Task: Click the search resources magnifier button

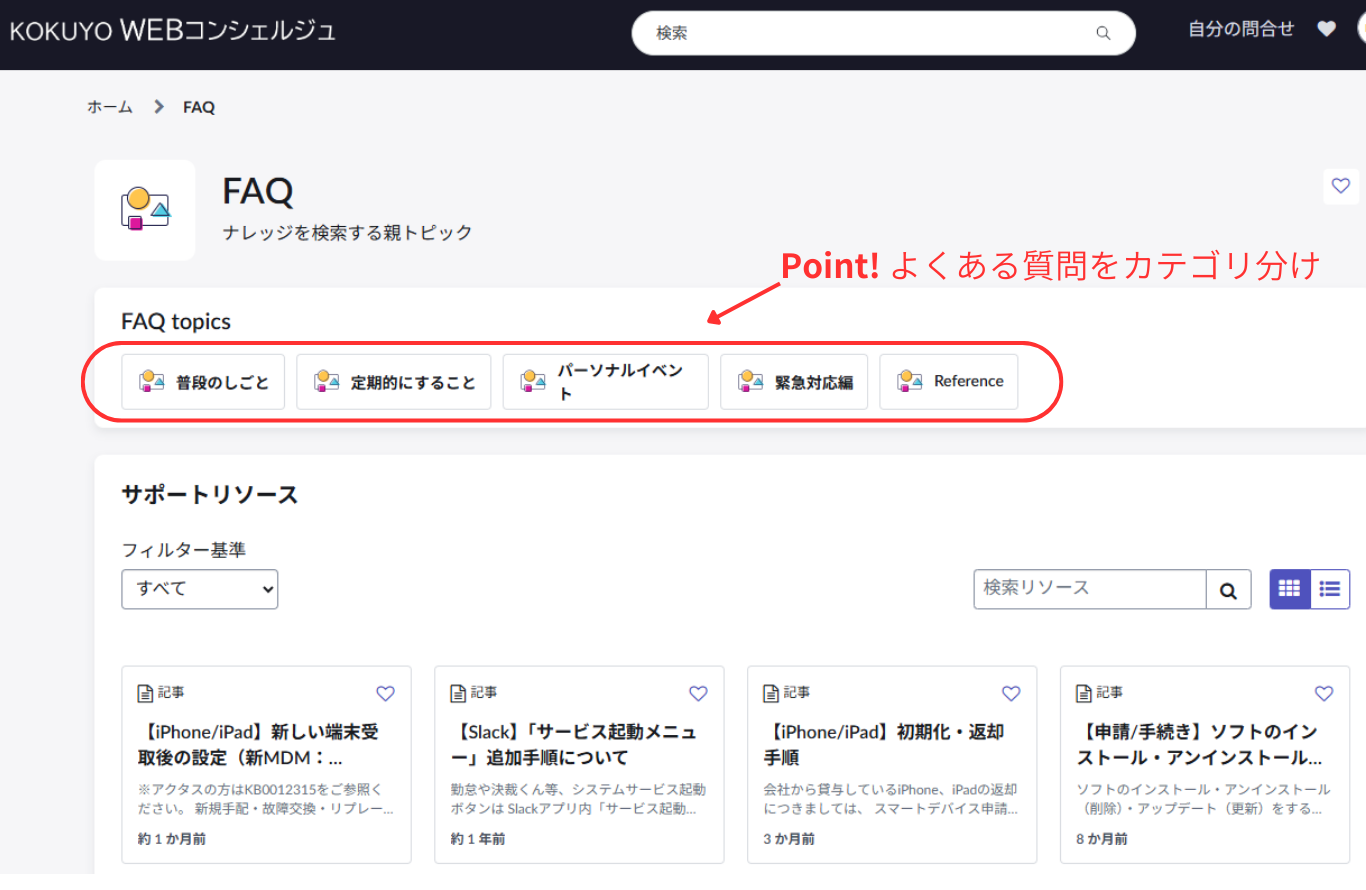Action: point(1228,590)
